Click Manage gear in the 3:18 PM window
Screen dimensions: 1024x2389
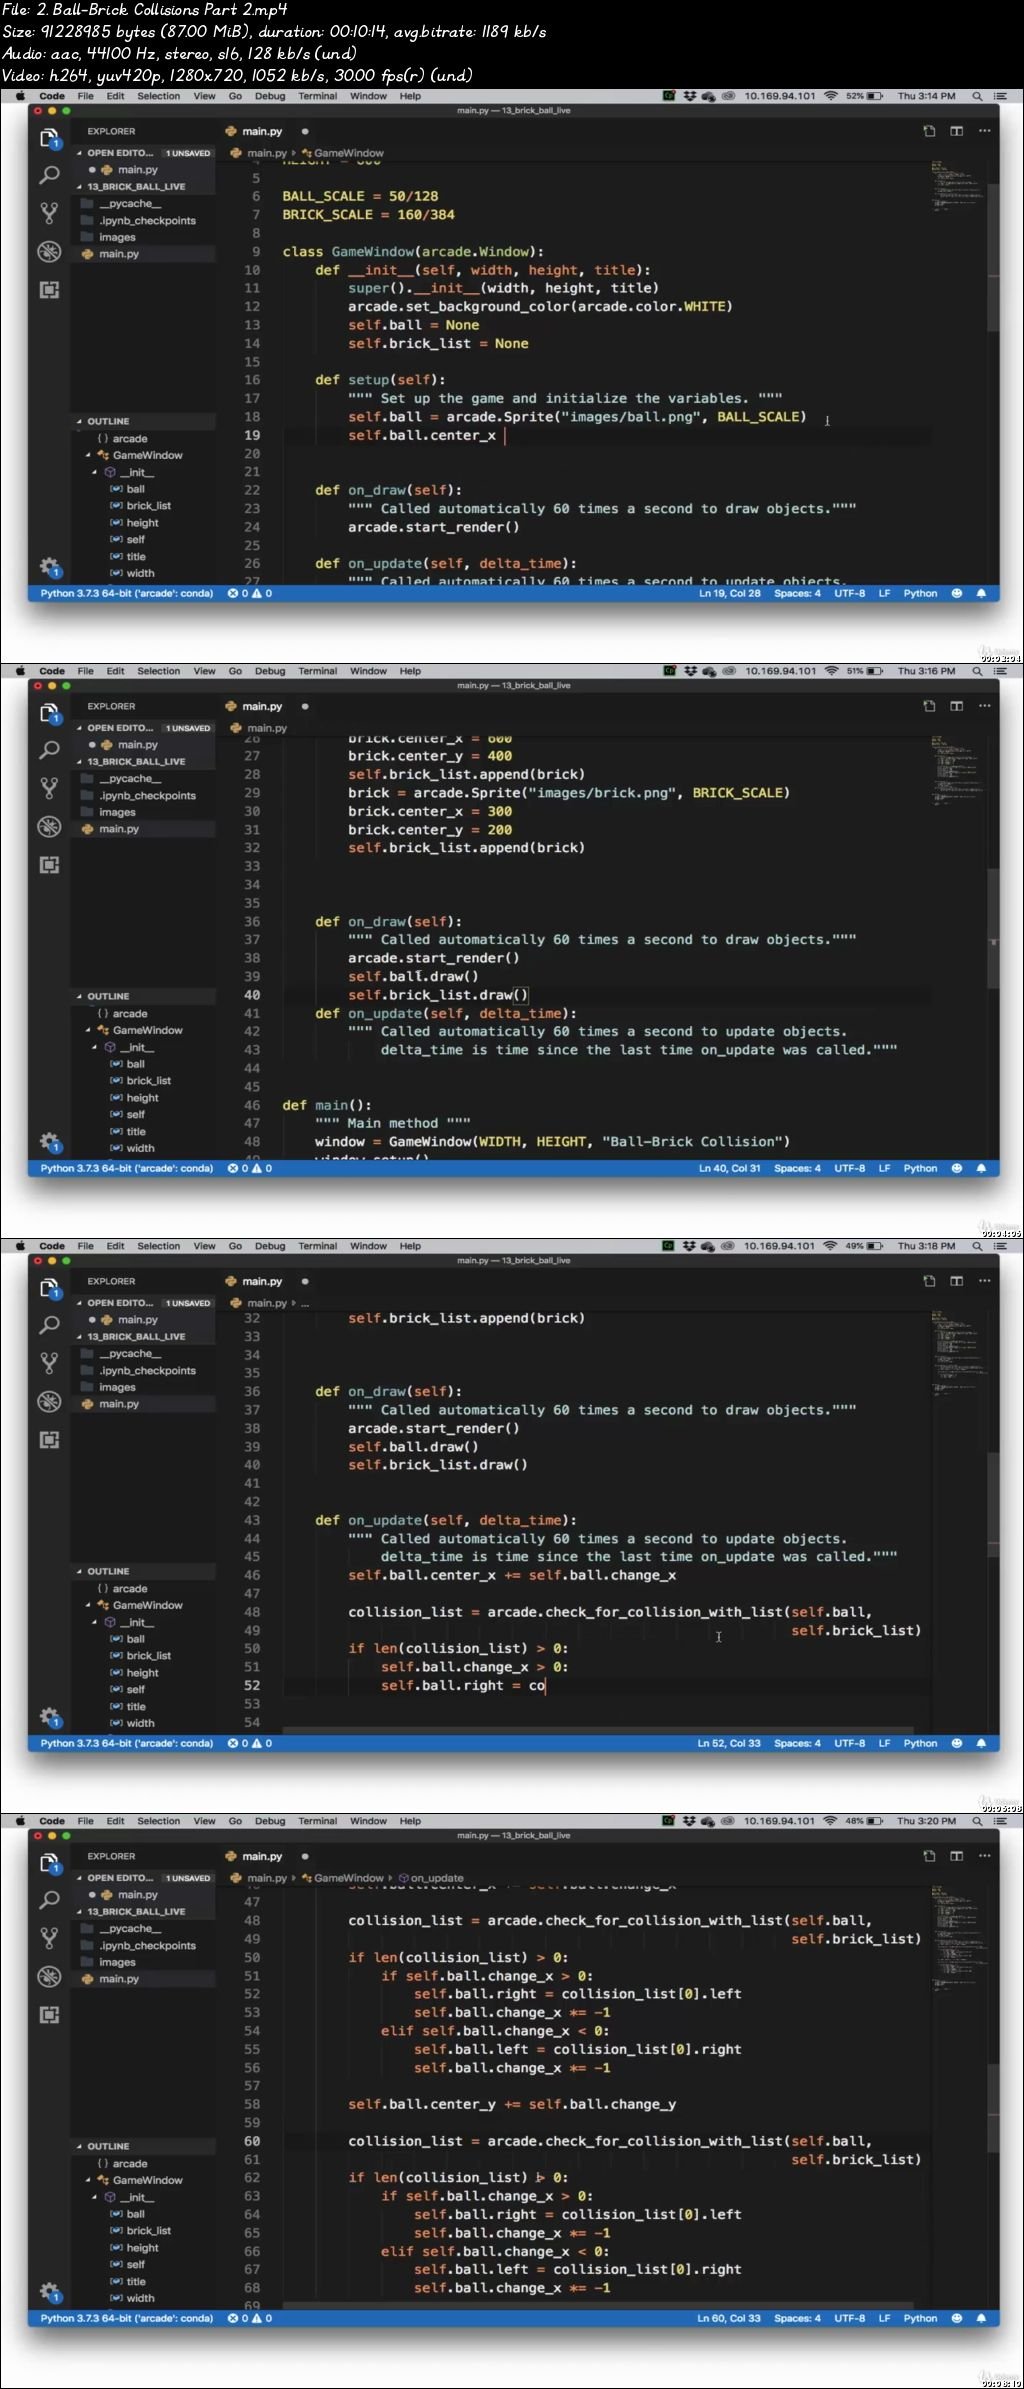pyautogui.click(x=49, y=1717)
